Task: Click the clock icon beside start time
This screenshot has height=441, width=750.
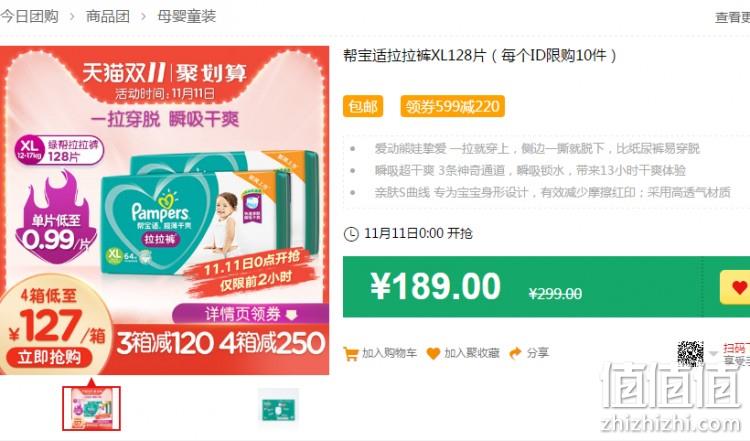Action: click(x=351, y=234)
